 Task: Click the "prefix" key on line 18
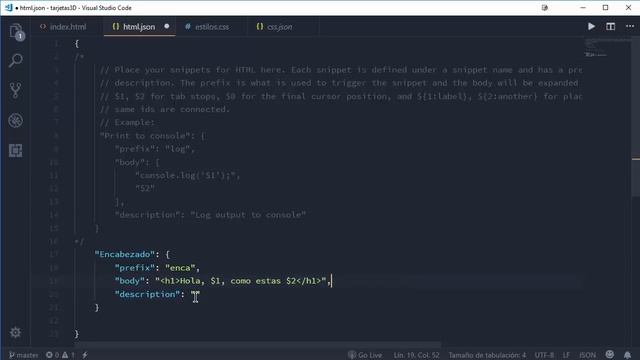(135, 268)
